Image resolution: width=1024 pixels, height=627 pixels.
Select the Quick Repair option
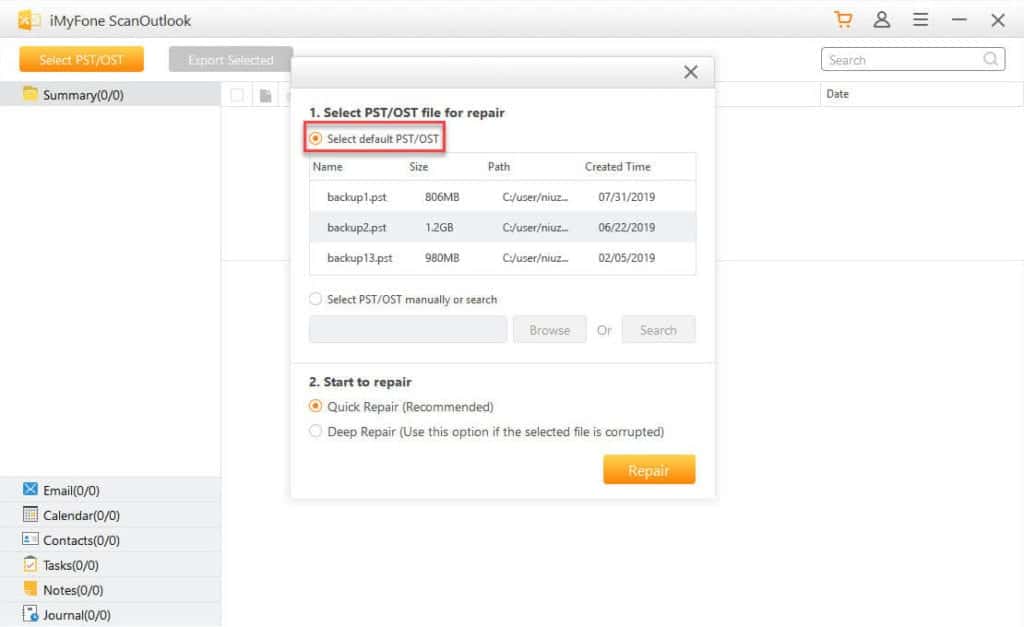(316, 407)
